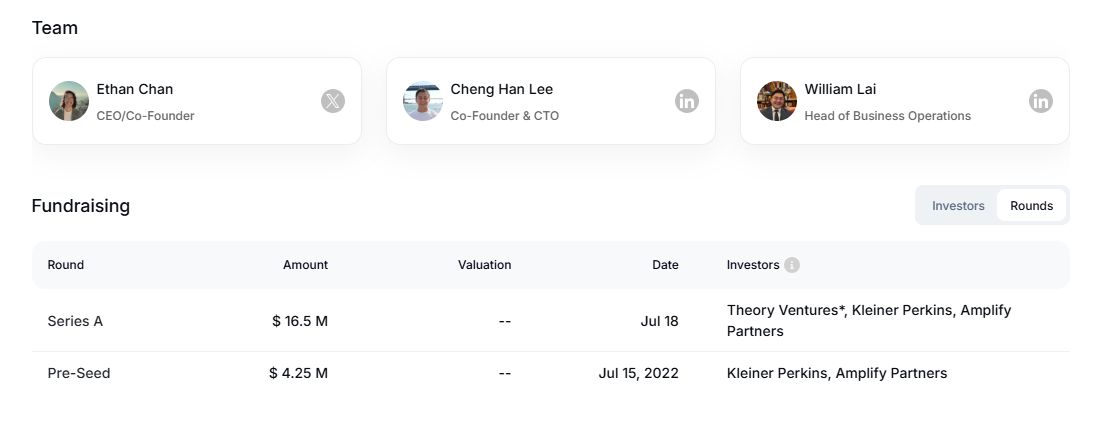Image resolution: width=1093 pixels, height=424 pixels.
Task: Click Theory Ventures investor in Series A
Action: (x=785, y=310)
